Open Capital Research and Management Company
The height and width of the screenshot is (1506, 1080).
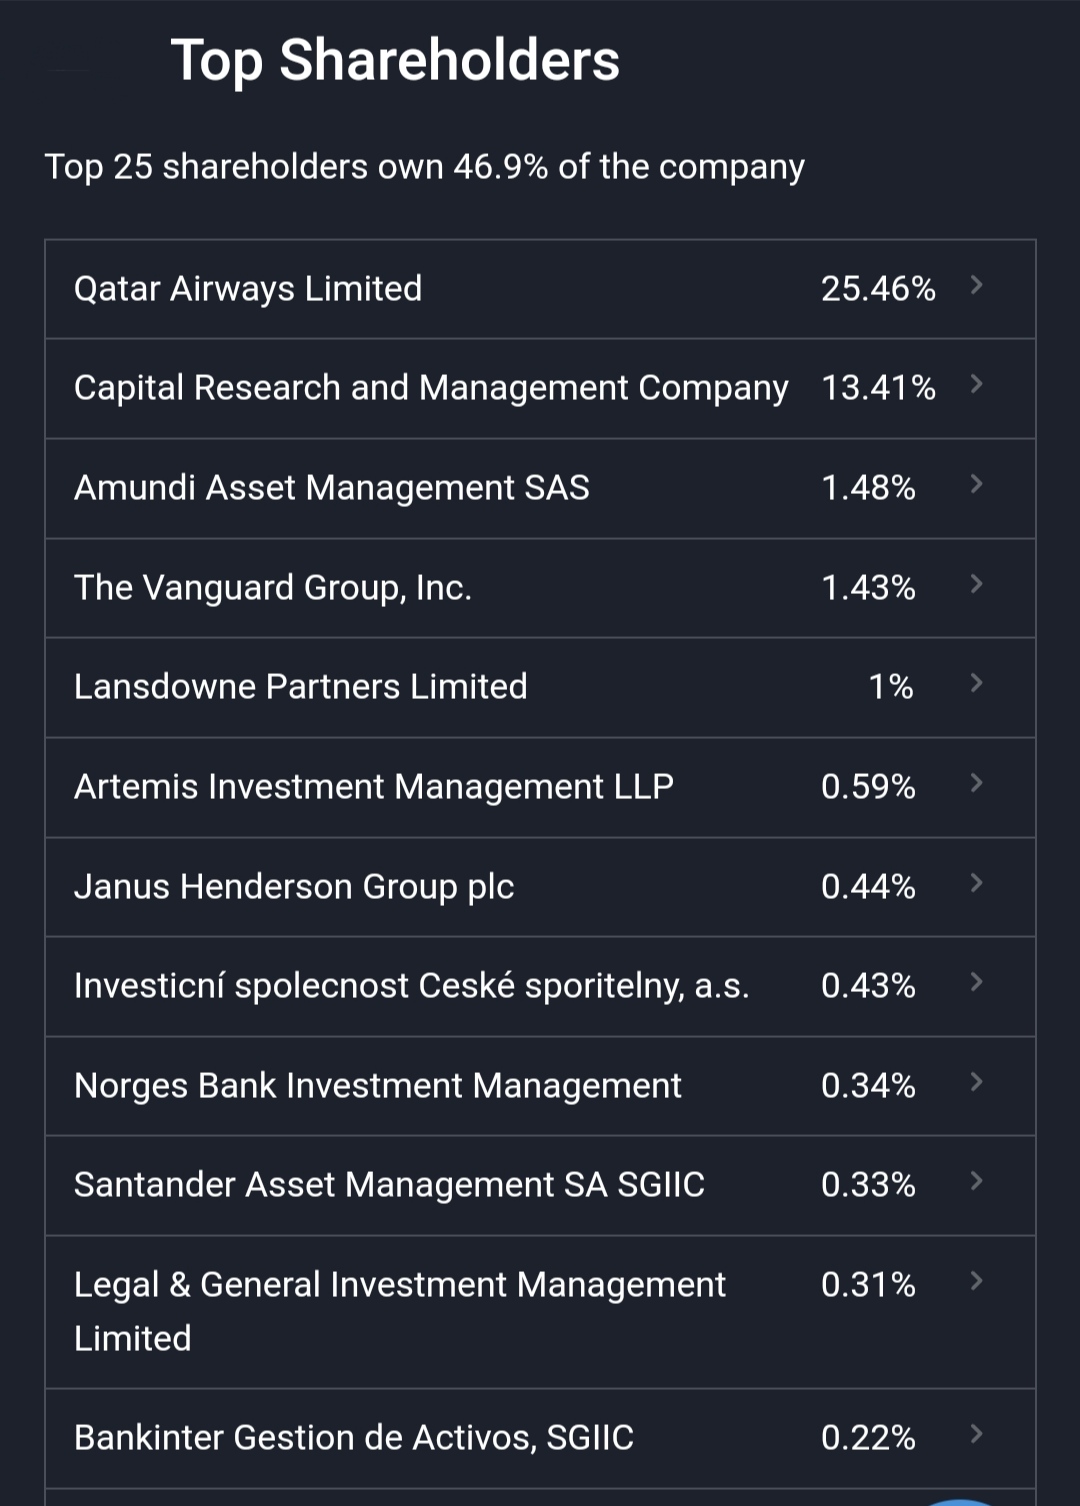431,388
